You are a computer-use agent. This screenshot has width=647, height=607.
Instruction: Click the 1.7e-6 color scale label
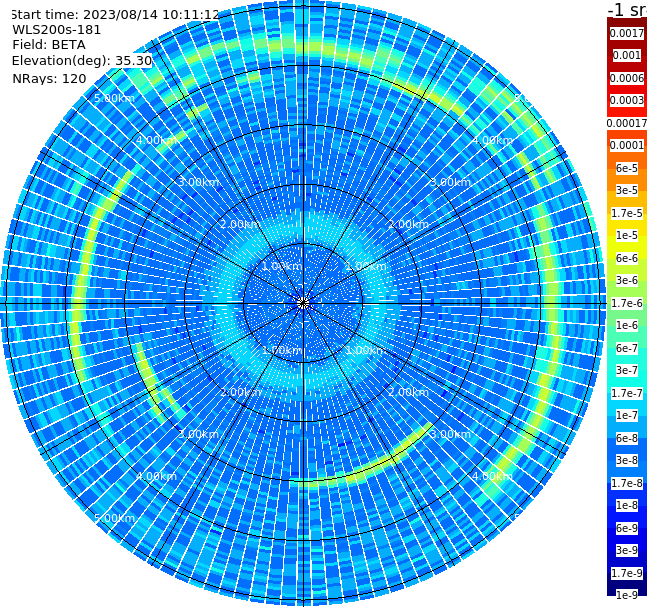627,303
